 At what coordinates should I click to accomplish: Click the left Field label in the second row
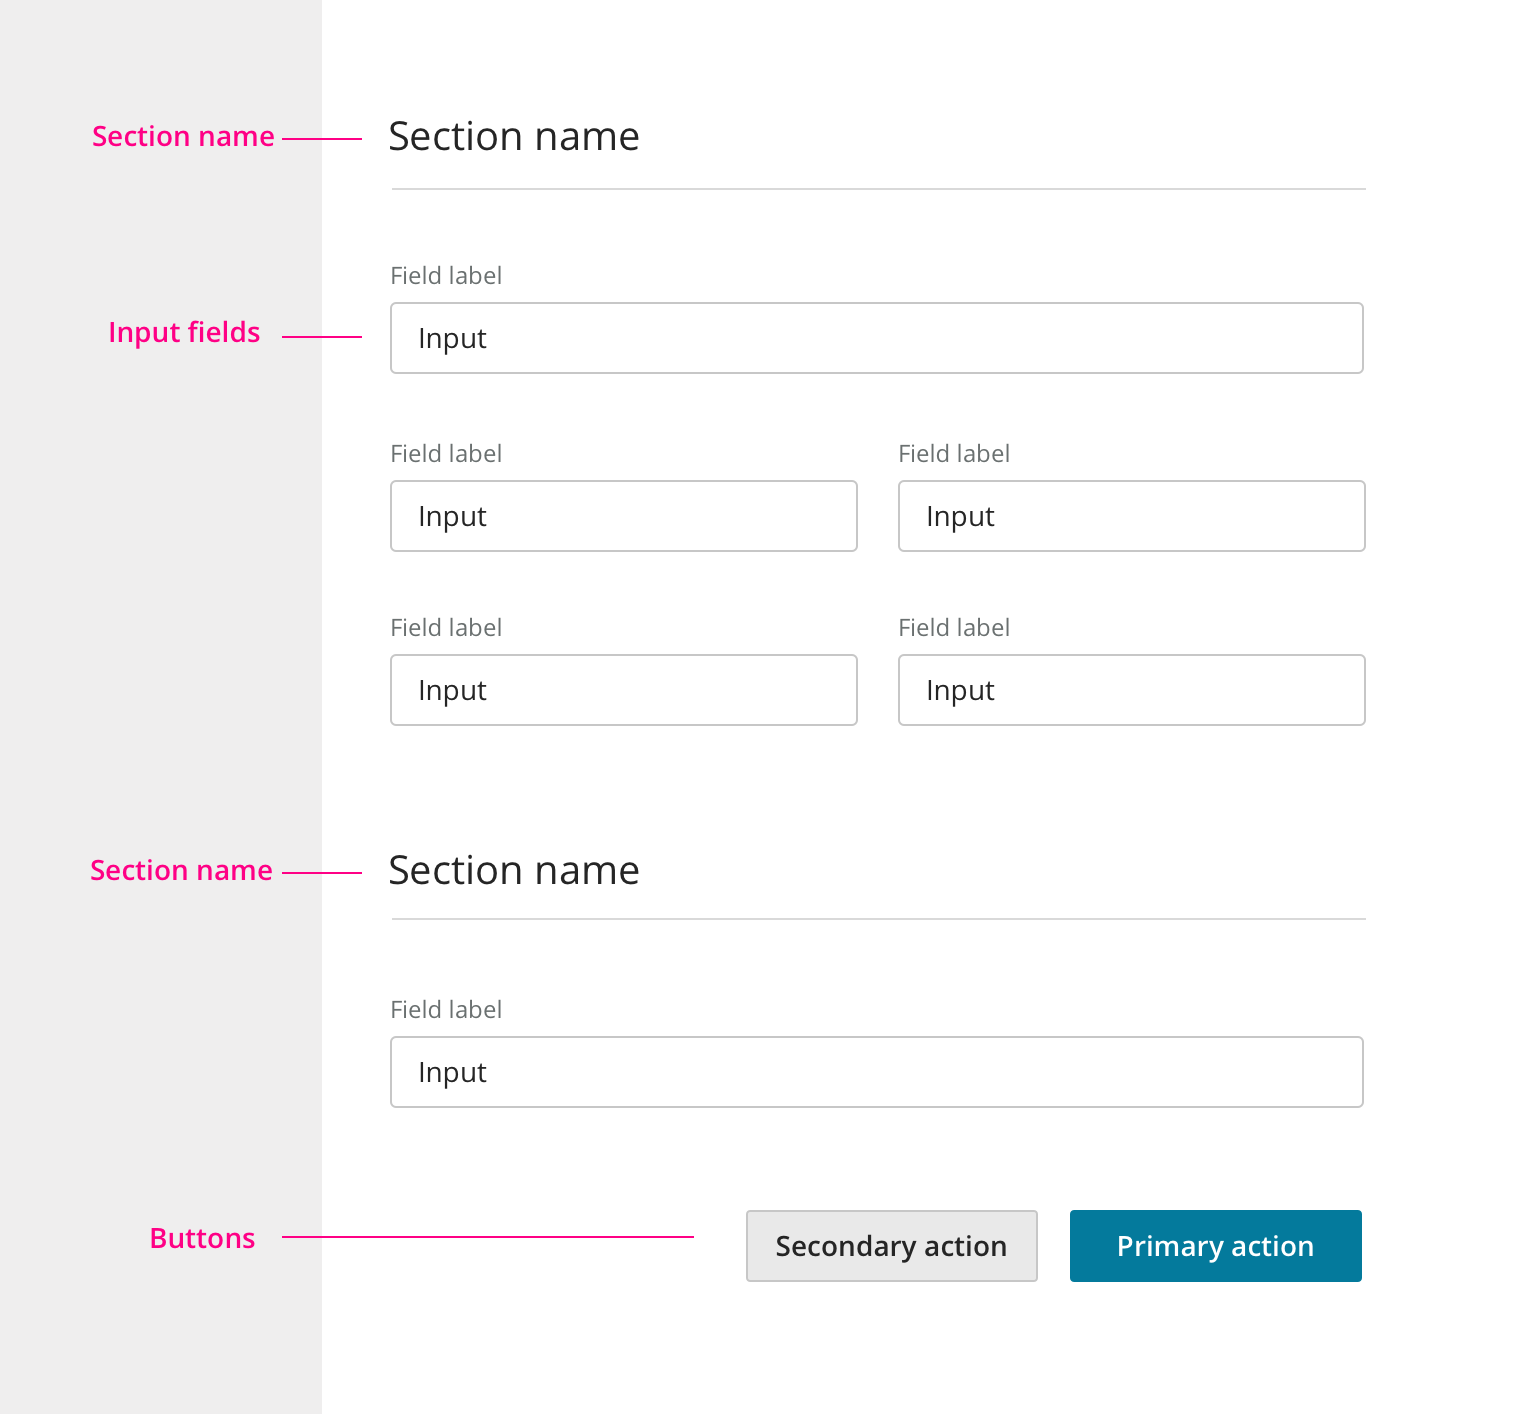pyautogui.click(x=446, y=454)
